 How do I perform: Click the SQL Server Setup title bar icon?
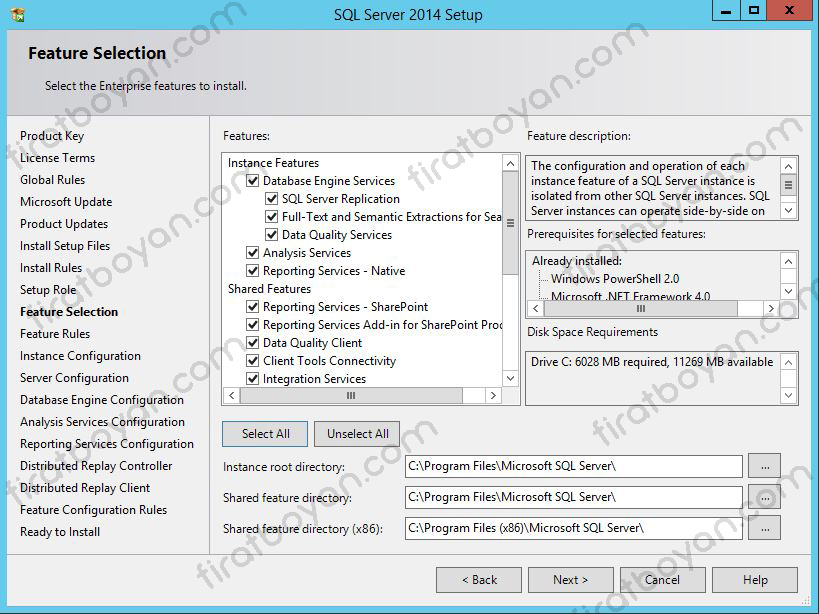pos(17,15)
